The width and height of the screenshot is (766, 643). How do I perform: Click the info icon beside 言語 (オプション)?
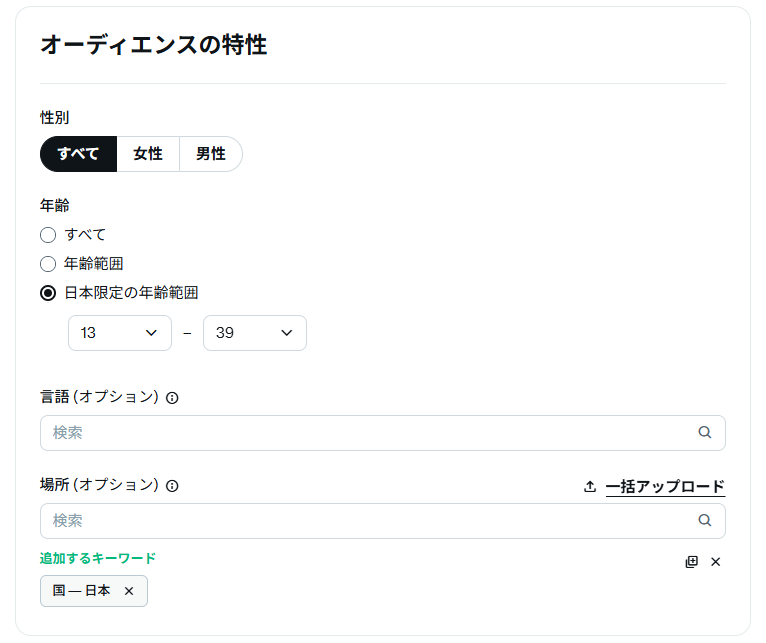click(172, 398)
